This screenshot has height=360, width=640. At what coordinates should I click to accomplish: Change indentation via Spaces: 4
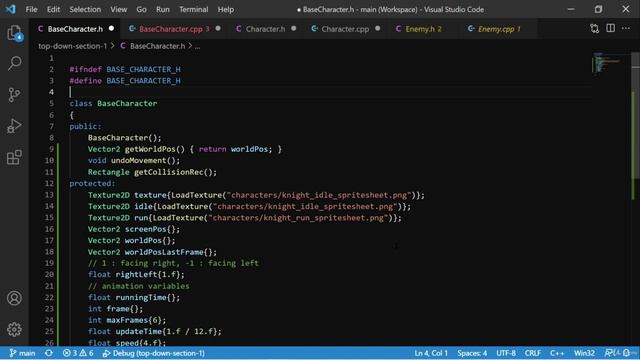(x=472, y=353)
